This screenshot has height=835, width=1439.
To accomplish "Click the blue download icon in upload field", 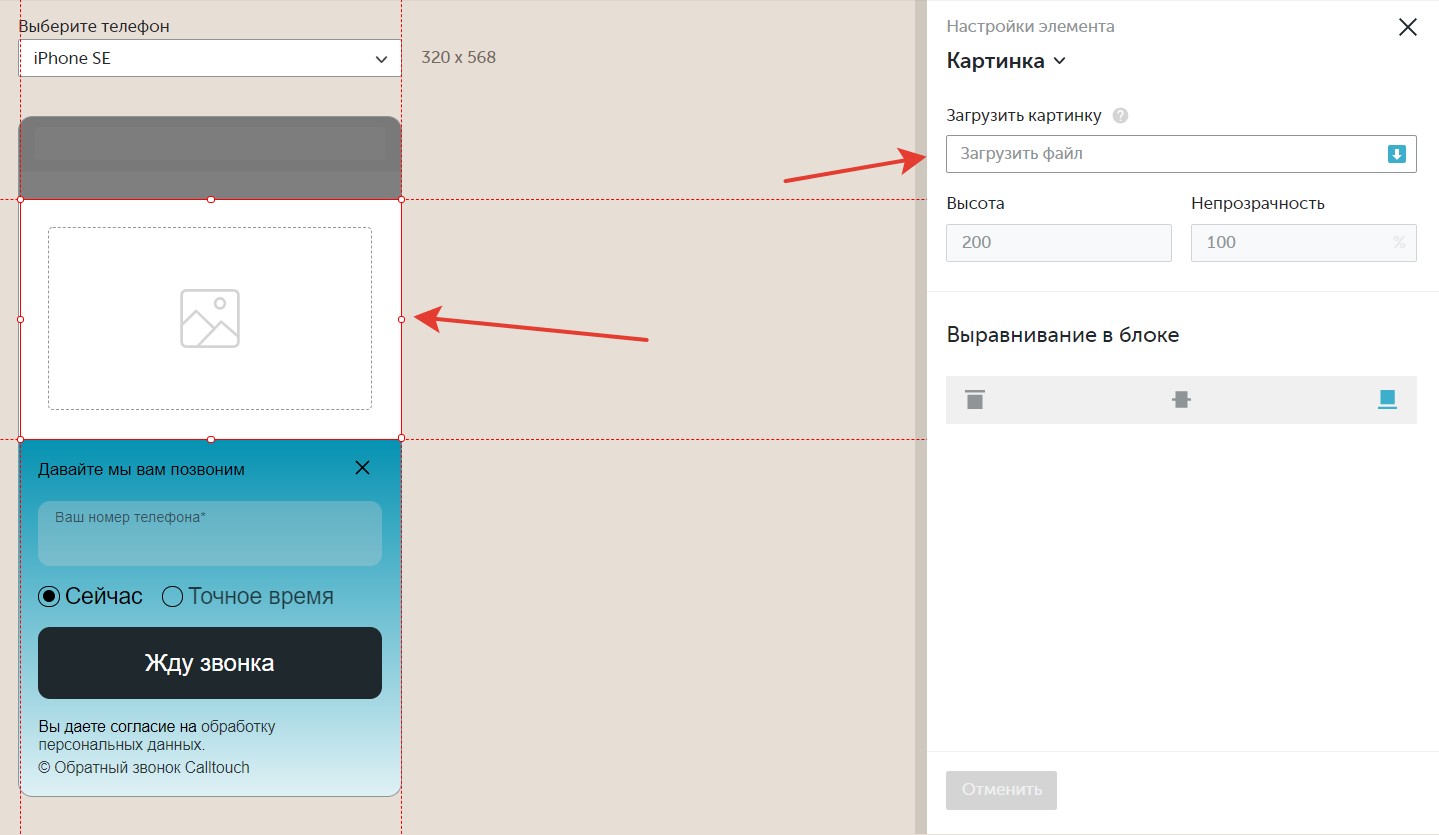I will pyautogui.click(x=1397, y=154).
